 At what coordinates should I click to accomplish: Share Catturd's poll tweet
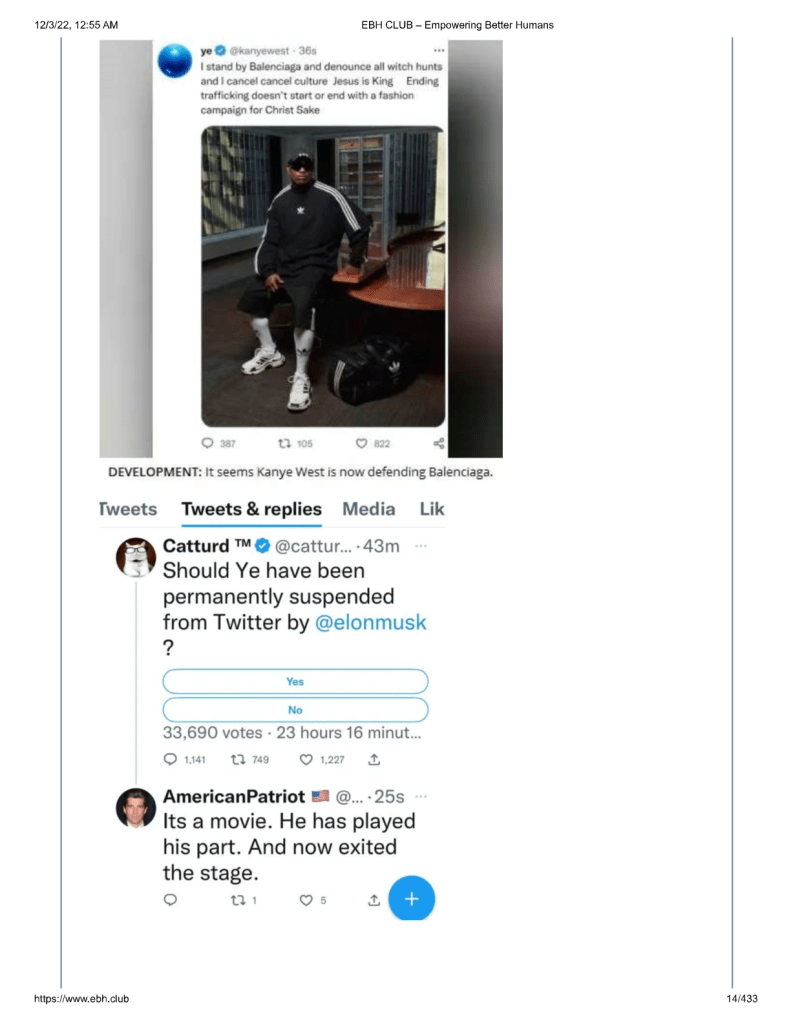point(374,759)
